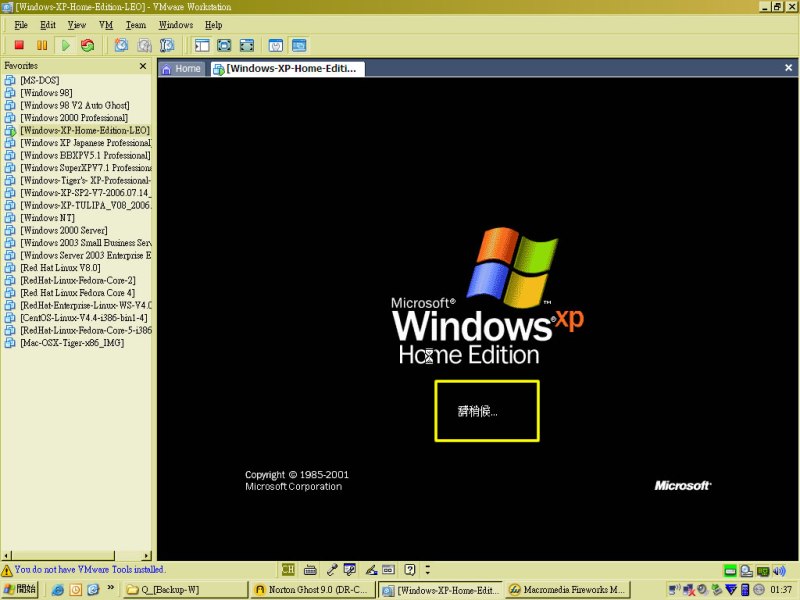Switch to Quick Switch mode icon

[224, 45]
